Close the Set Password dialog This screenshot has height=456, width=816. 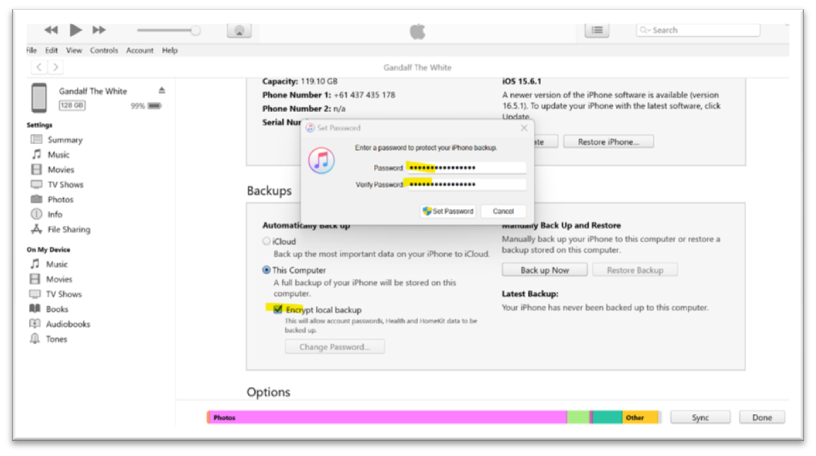[524, 128]
